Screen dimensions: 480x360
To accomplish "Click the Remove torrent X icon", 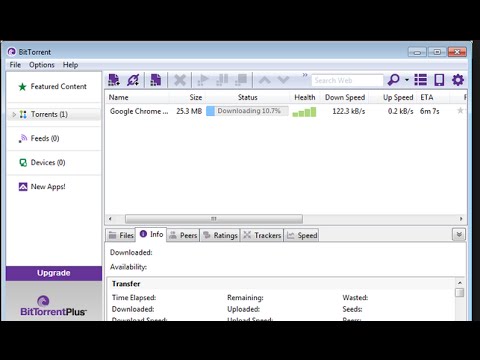I will pos(180,80).
